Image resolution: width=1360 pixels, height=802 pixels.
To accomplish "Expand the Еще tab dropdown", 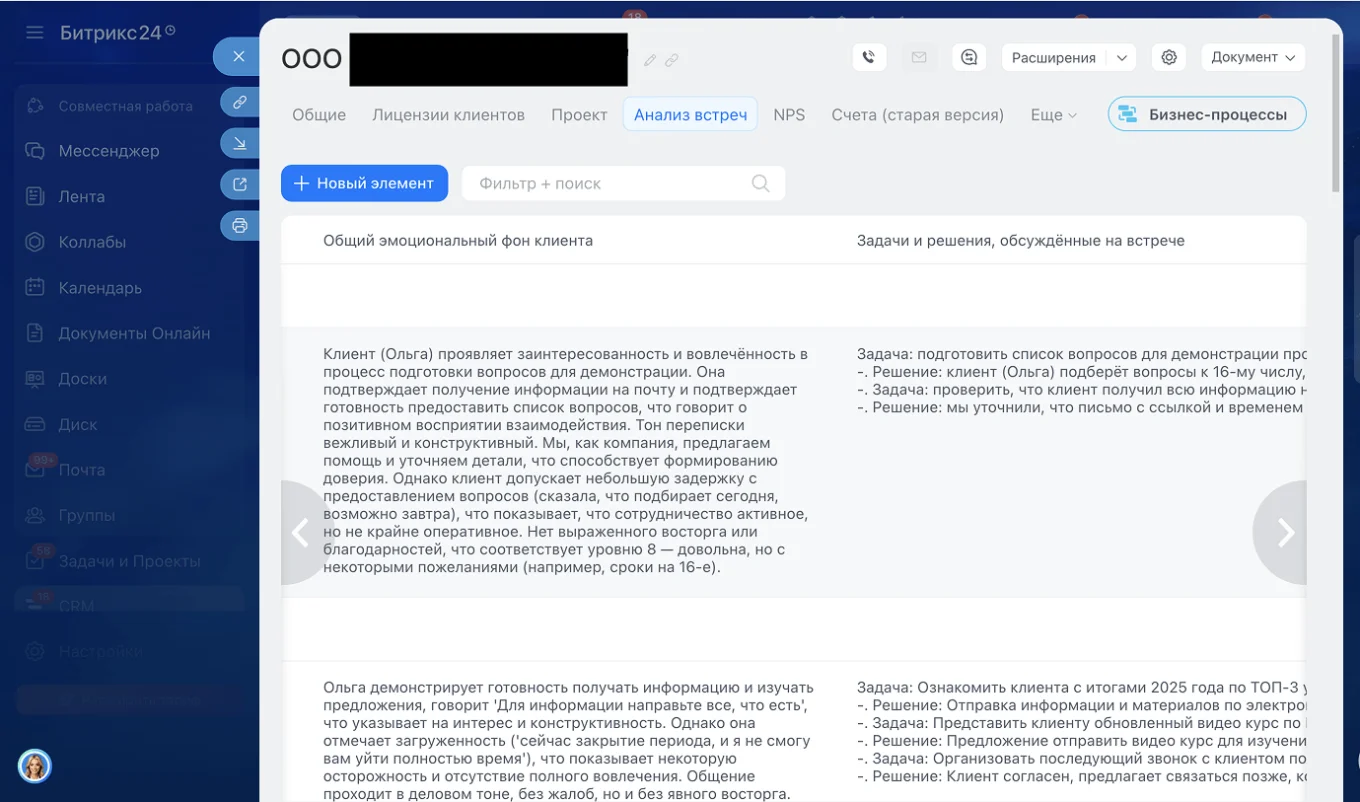I will pyautogui.click(x=1052, y=114).
